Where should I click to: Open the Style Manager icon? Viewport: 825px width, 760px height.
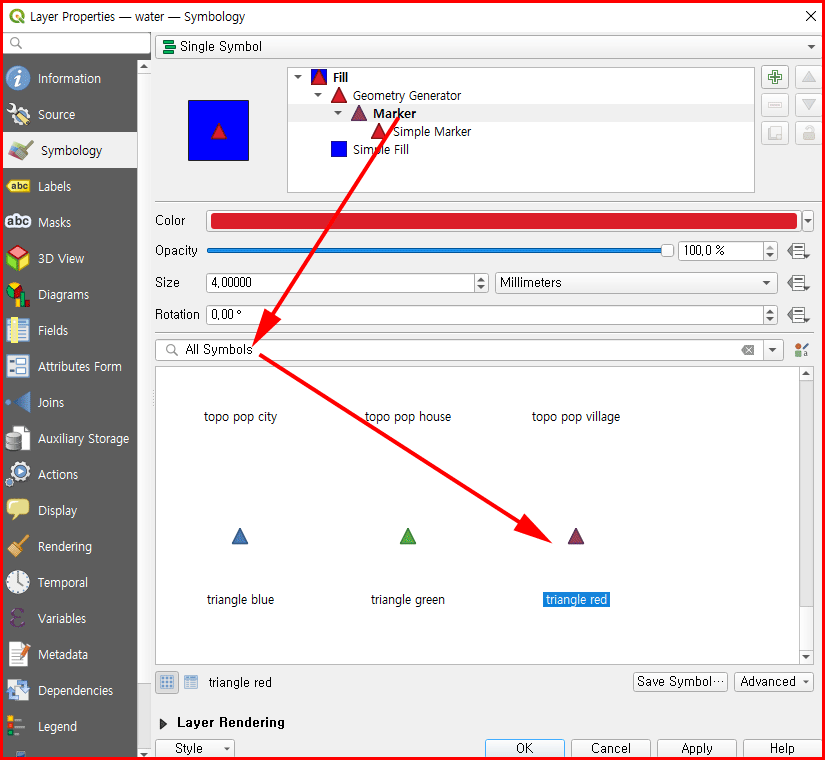[801, 350]
